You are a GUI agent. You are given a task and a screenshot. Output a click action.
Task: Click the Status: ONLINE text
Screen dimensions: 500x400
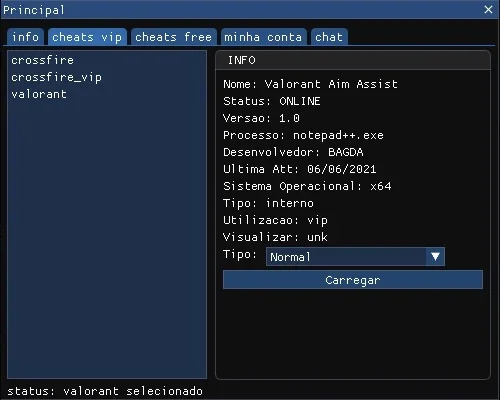(272, 101)
